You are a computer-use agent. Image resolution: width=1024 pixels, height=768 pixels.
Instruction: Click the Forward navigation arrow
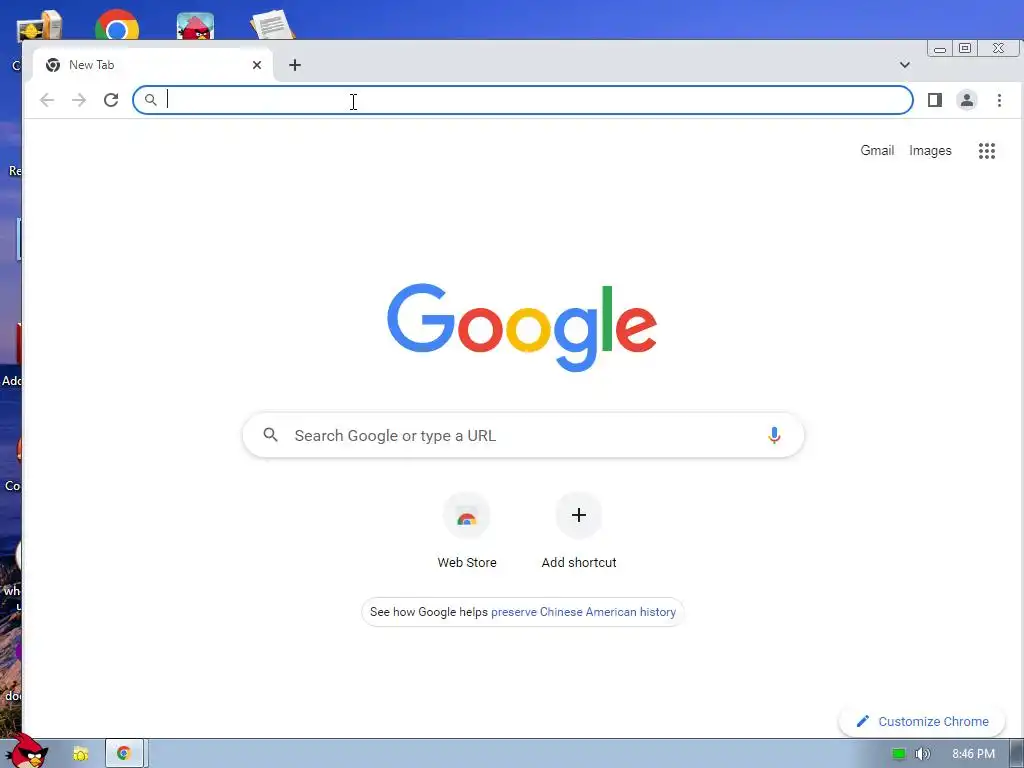click(79, 100)
